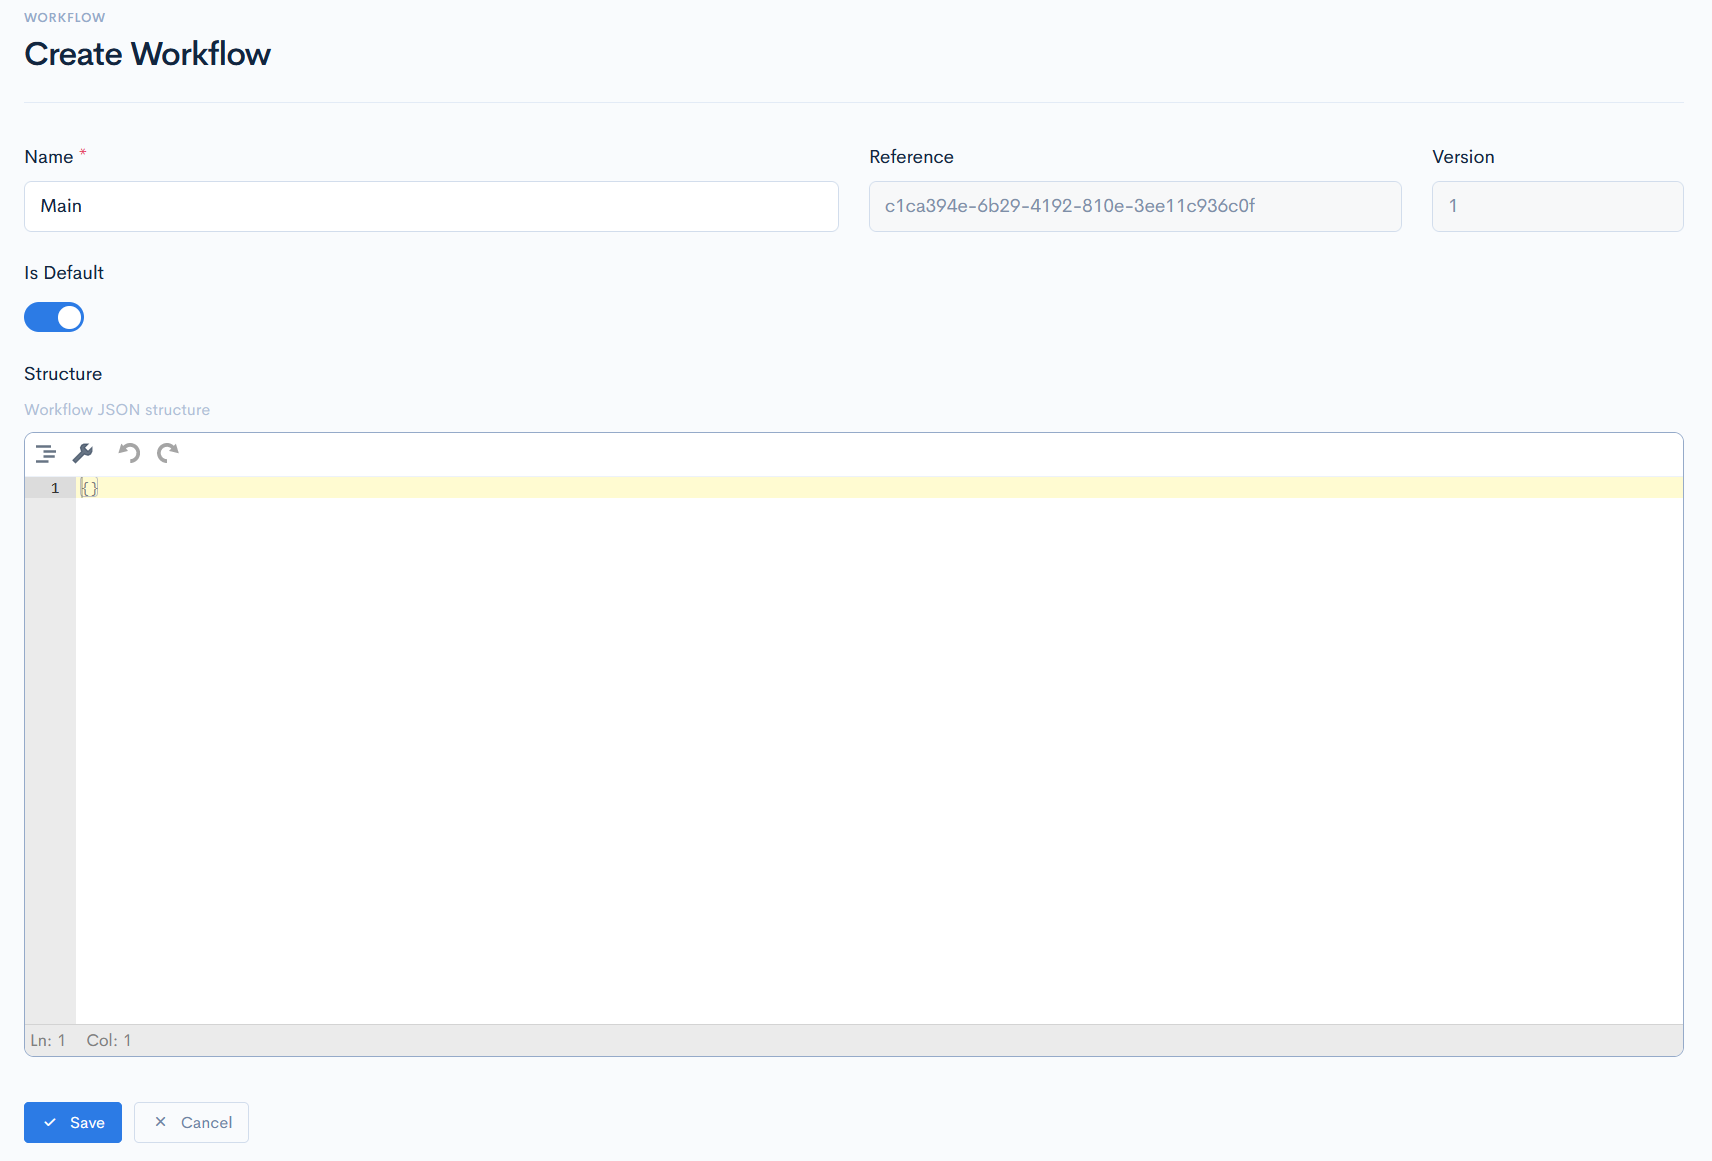Disable the Is Default toggle
This screenshot has height=1161, width=1712.
click(x=54, y=317)
